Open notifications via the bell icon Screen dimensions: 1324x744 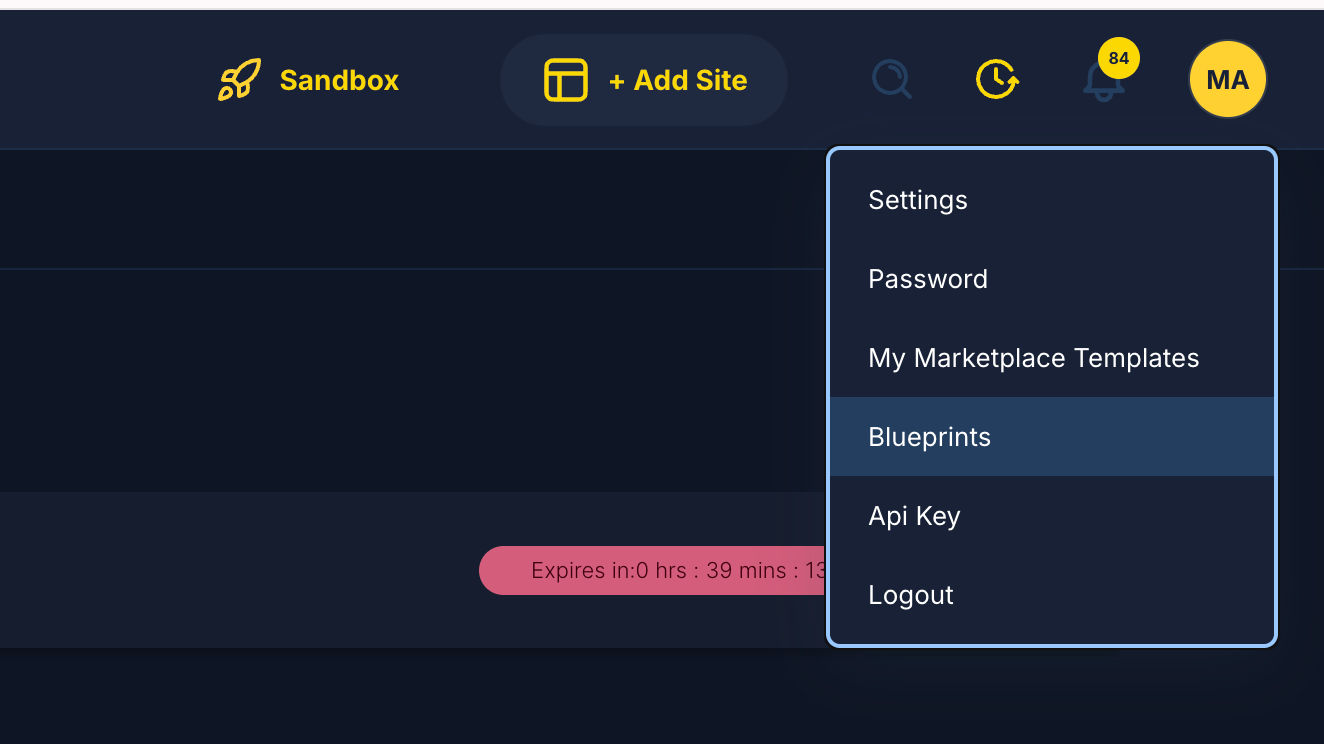(1102, 84)
